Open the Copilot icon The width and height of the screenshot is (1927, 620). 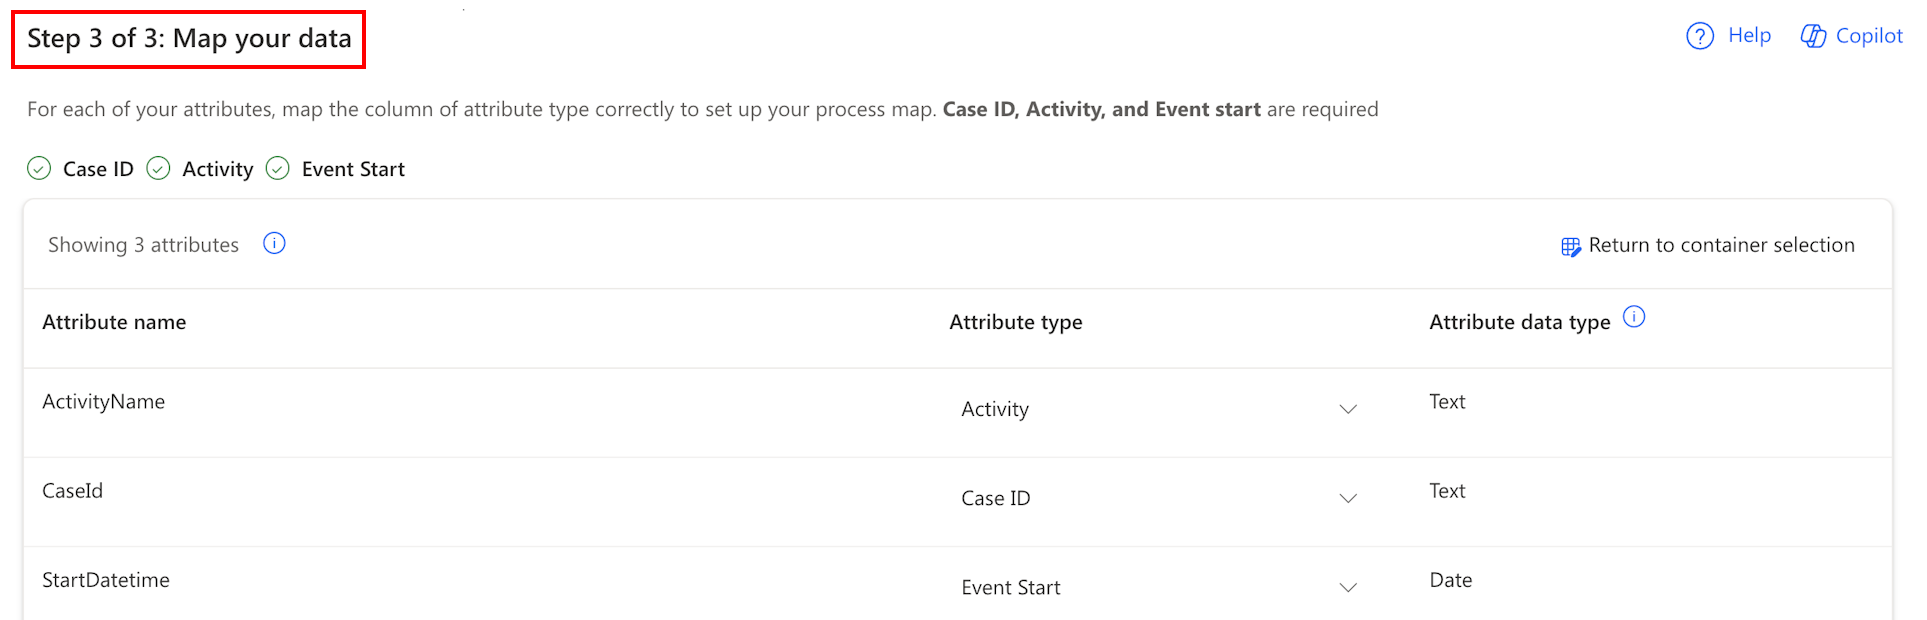coord(1813,36)
